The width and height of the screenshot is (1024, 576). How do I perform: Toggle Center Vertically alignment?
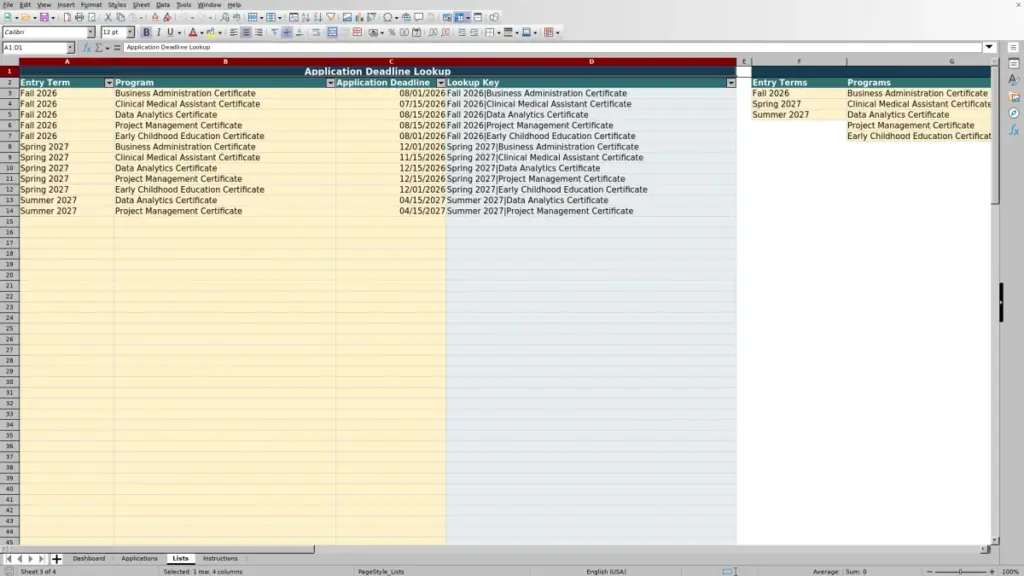[287, 32]
